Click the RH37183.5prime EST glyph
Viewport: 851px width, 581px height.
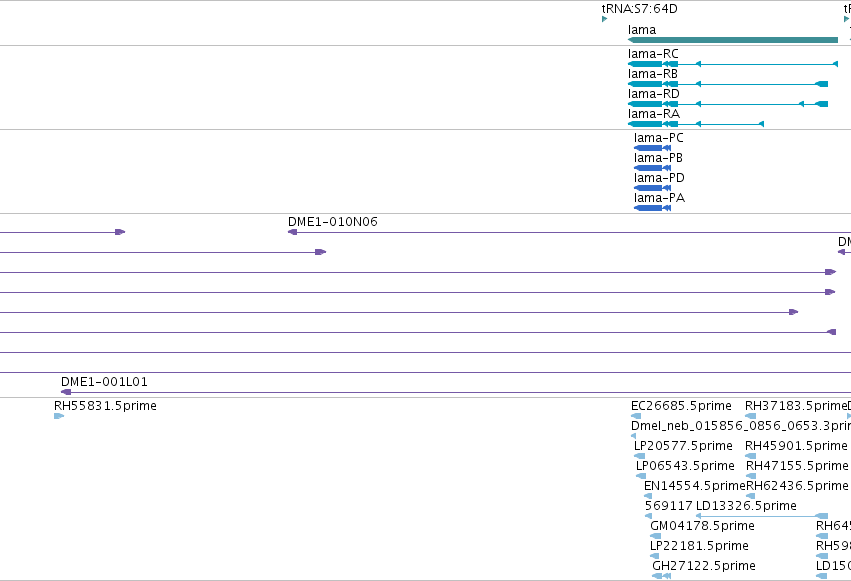tap(751, 416)
